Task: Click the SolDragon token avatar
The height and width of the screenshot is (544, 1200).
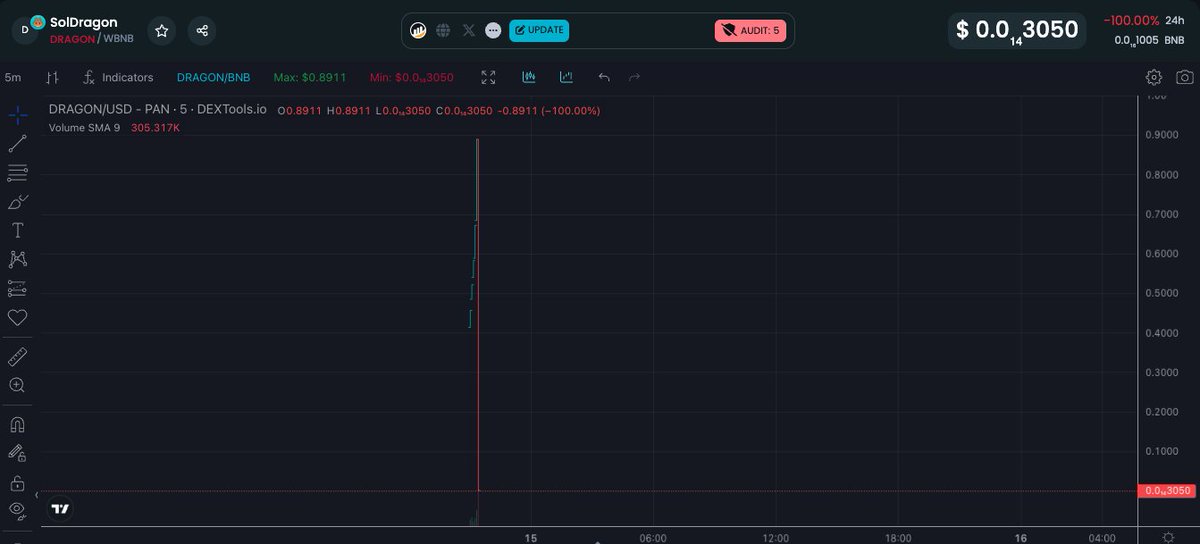Action: (26, 29)
